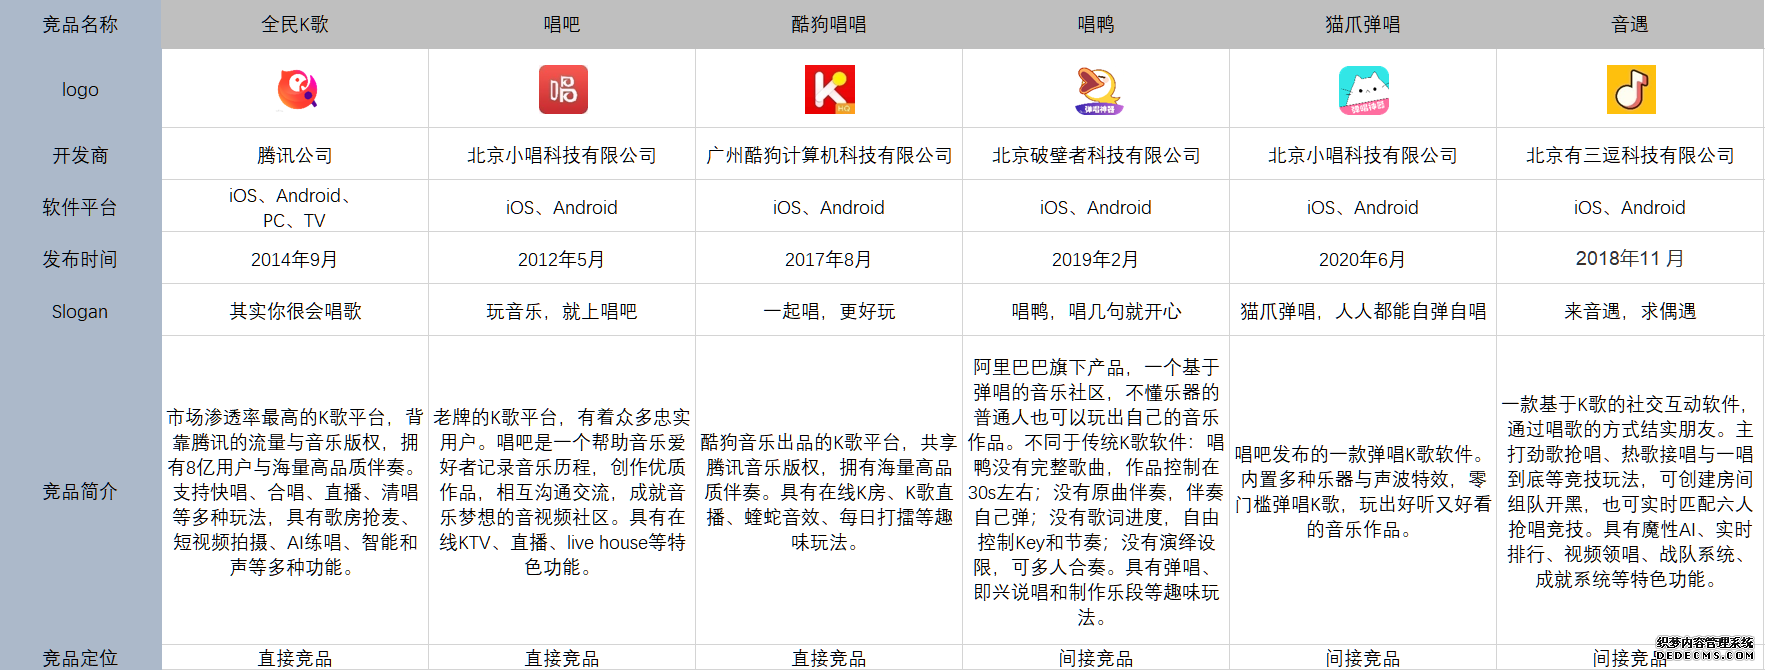The image size is (1765, 670).
Task: Click the 音遇 introduction paragraph
Action: point(1630,492)
